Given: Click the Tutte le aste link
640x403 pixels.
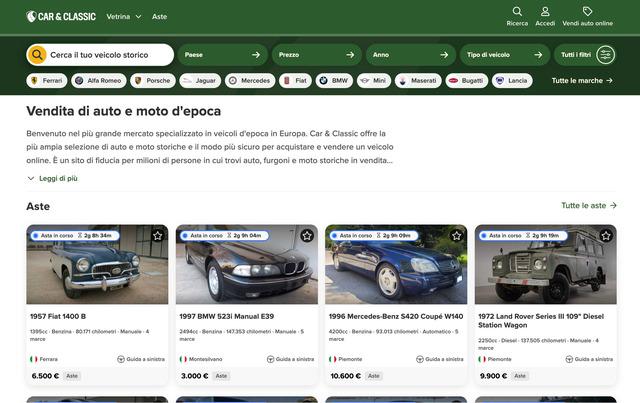Looking at the screenshot, I should pyautogui.click(x=589, y=205).
